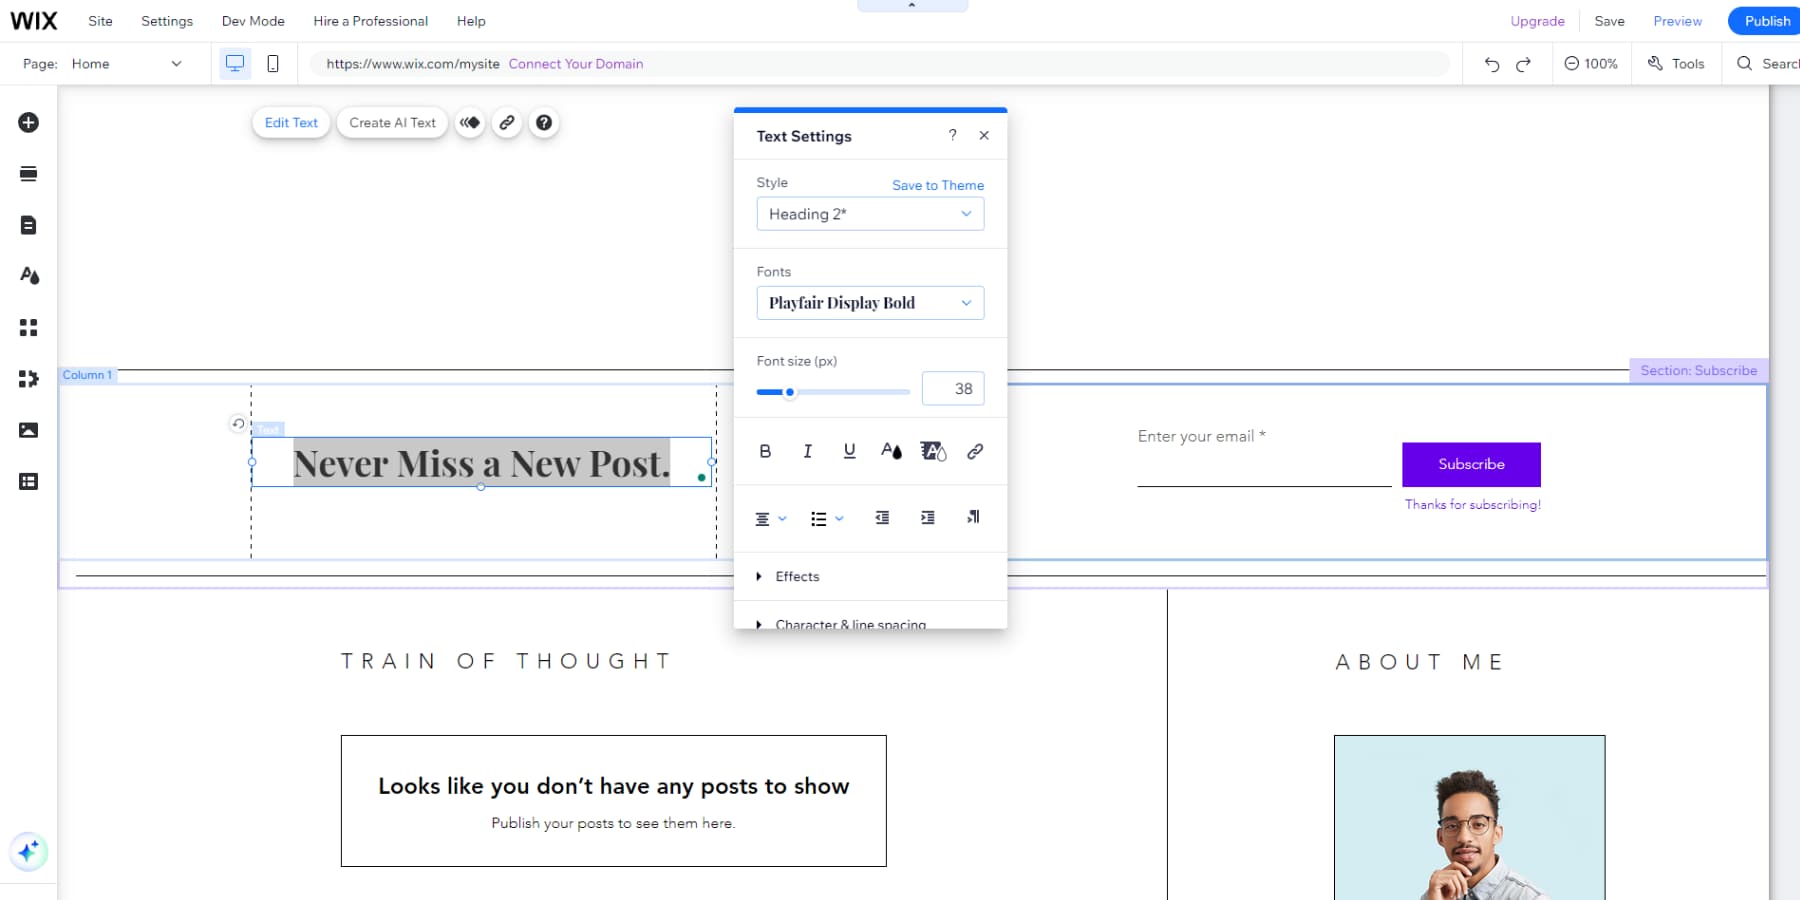The image size is (1800, 900).
Task: Click the undo arrow icon
Action: 1491,63
